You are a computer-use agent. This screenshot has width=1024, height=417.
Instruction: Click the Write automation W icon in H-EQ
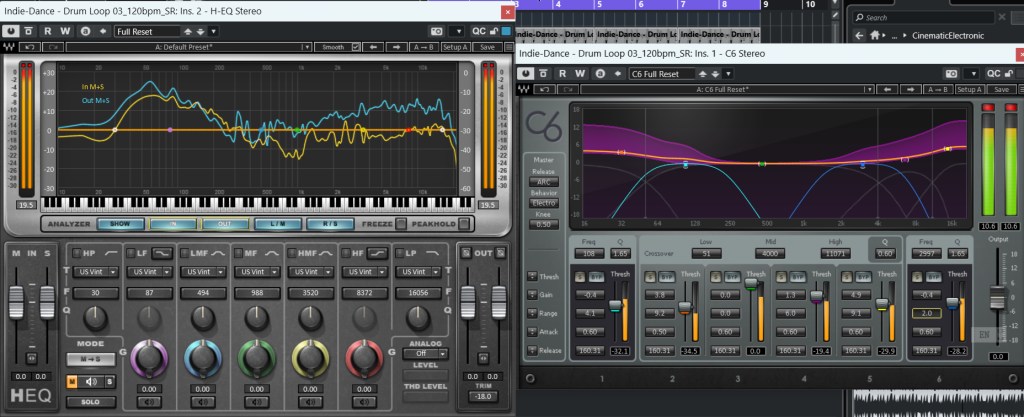[x=67, y=31]
